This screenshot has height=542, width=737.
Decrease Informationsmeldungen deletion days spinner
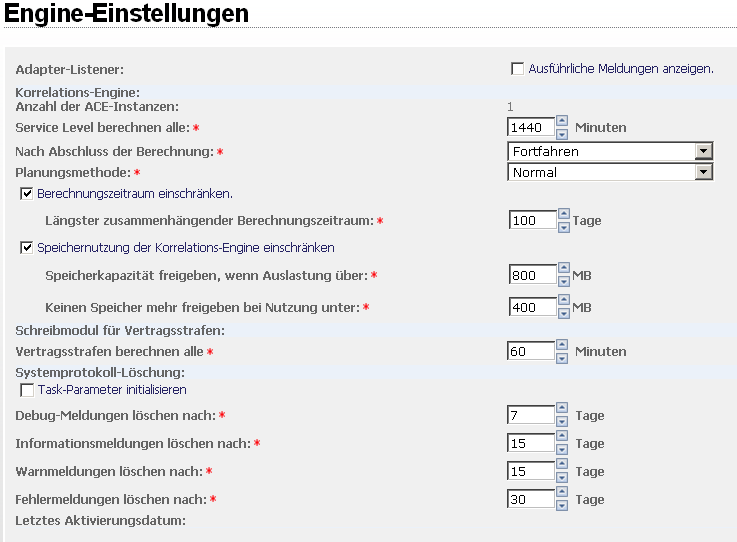pos(563,448)
